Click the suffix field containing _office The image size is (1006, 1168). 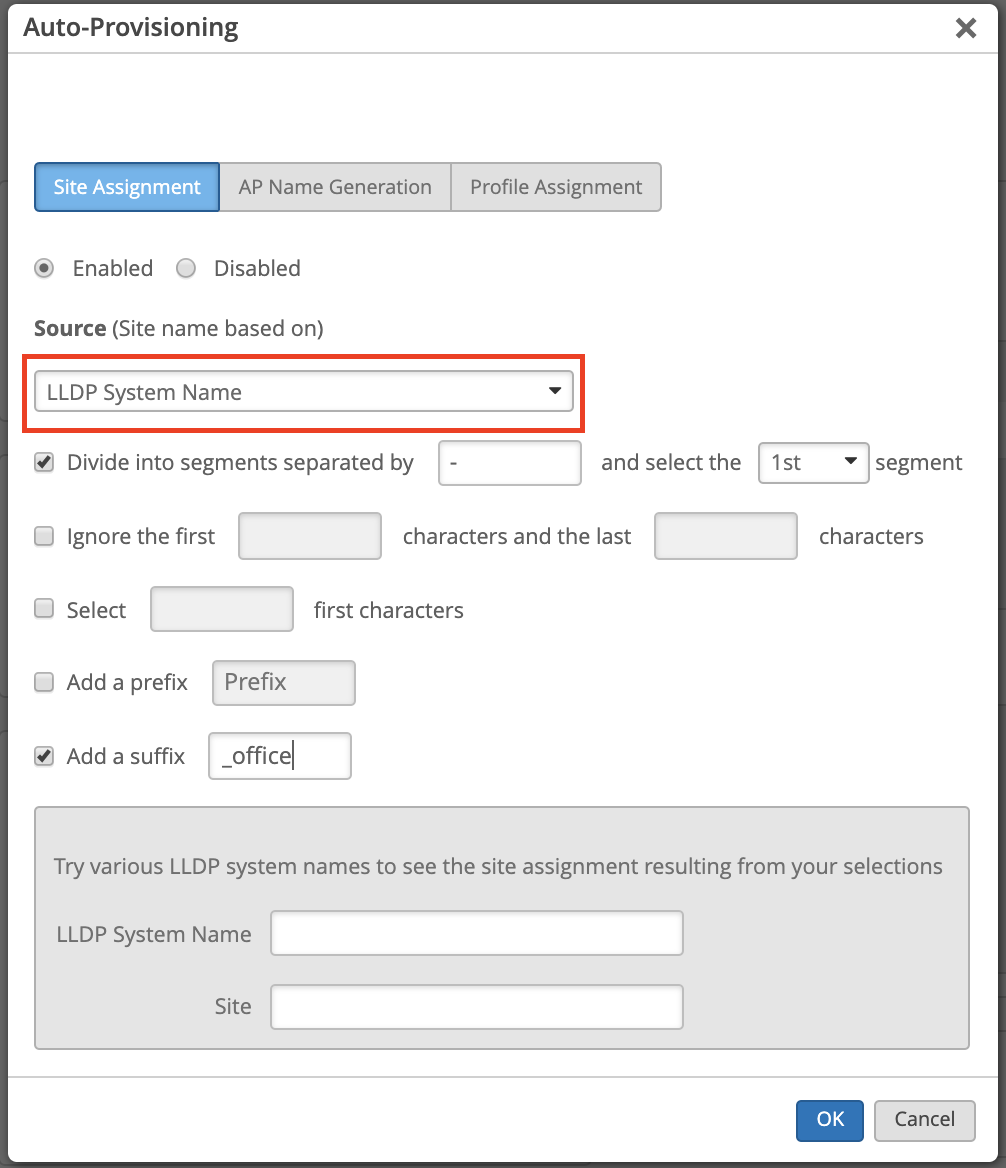pos(279,756)
